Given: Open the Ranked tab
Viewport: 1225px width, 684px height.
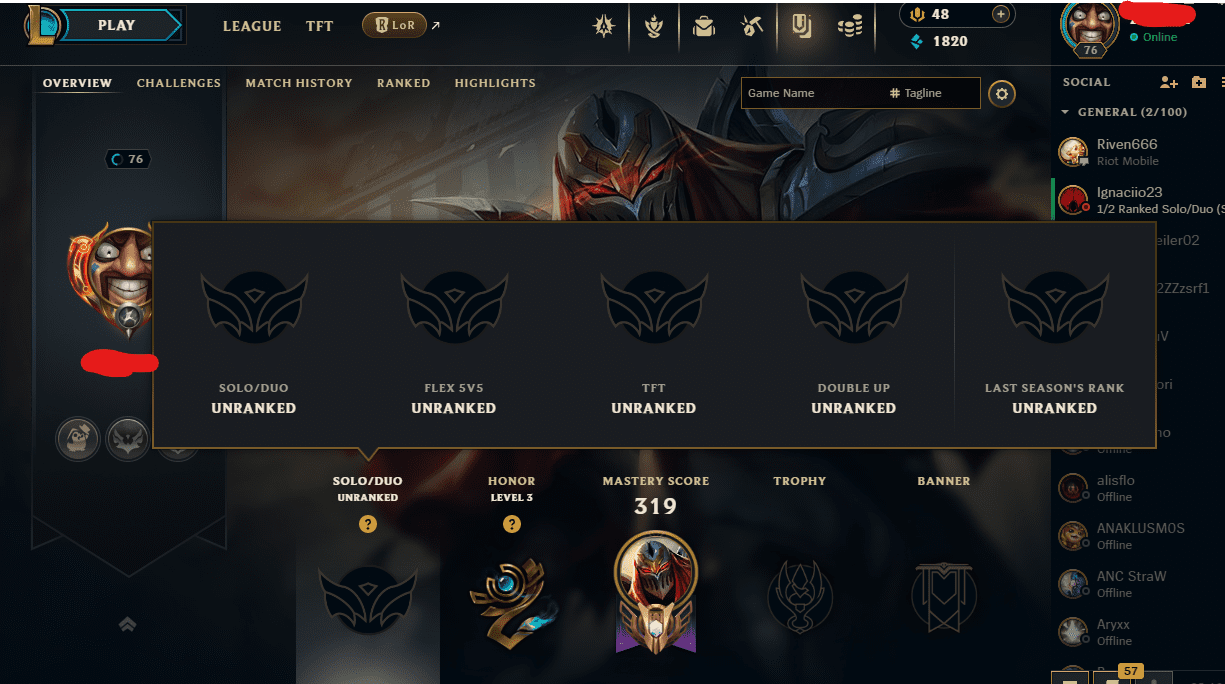Looking at the screenshot, I should click(x=404, y=83).
